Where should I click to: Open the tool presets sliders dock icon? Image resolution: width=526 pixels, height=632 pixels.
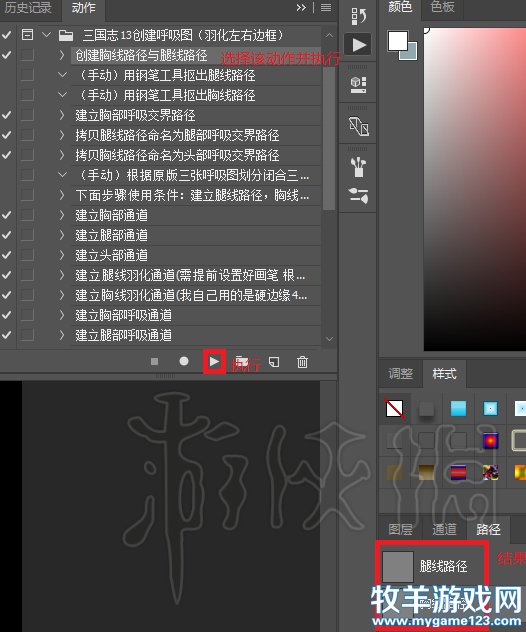point(358,195)
